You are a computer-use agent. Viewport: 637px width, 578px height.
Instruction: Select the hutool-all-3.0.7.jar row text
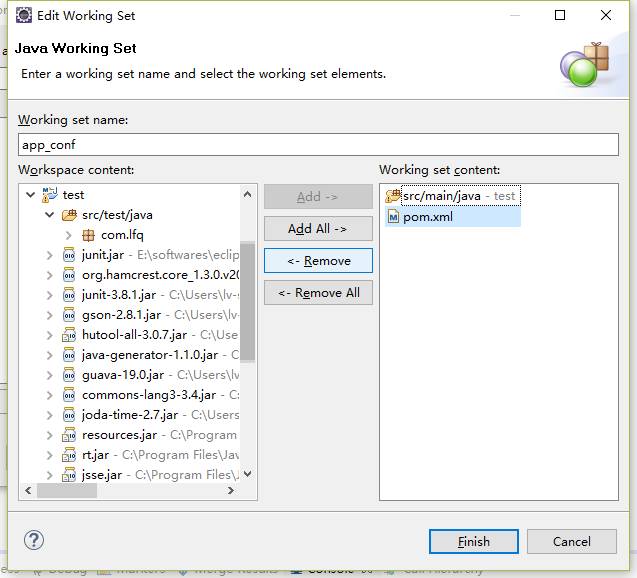pos(134,335)
